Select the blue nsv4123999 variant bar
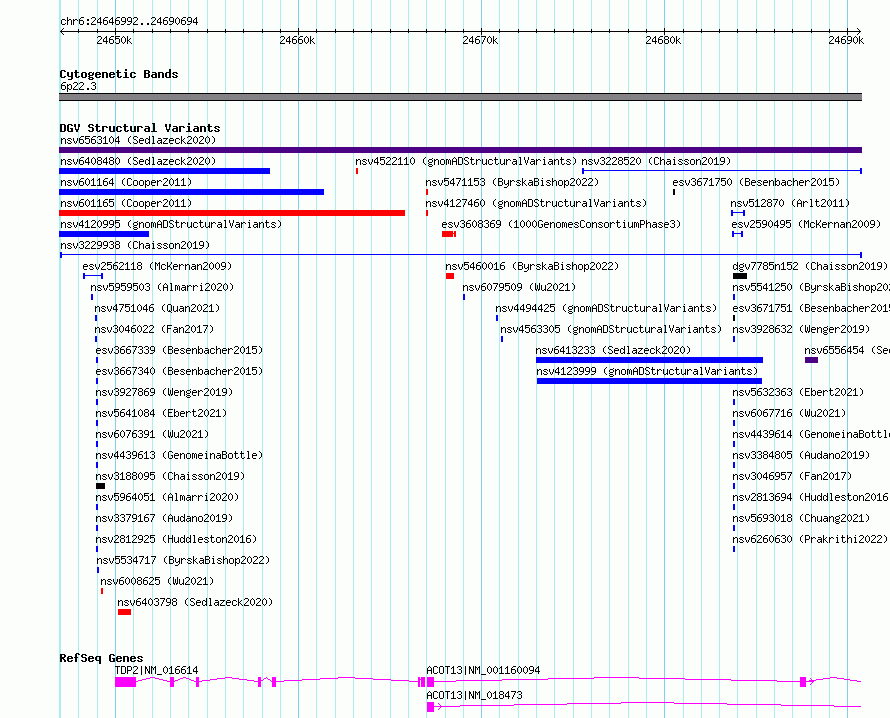The width and height of the screenshot is (890, 718). click(649, 381)
